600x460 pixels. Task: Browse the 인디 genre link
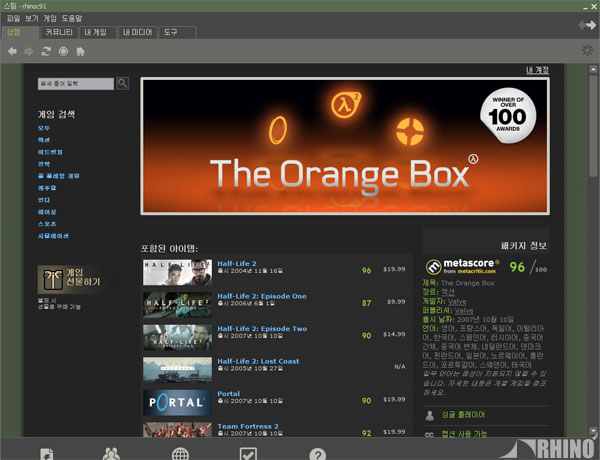point(44,200)
